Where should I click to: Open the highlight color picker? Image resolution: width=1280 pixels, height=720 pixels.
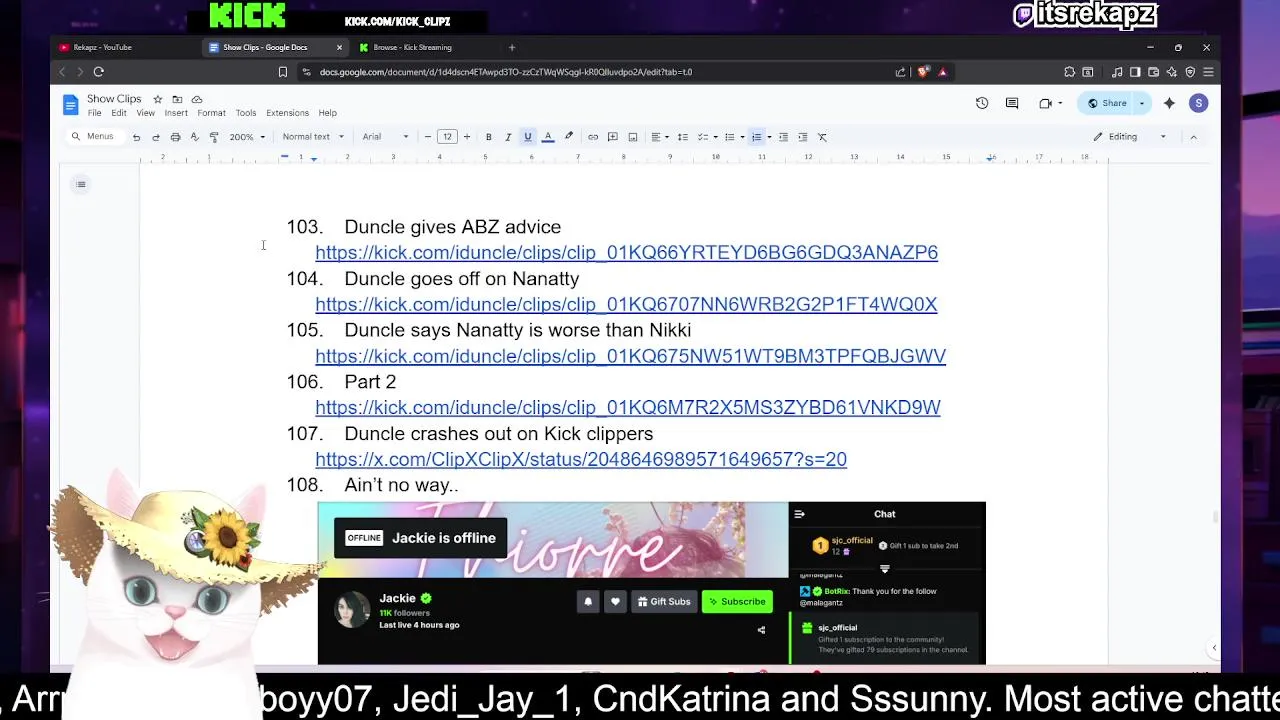pos(569,137)
